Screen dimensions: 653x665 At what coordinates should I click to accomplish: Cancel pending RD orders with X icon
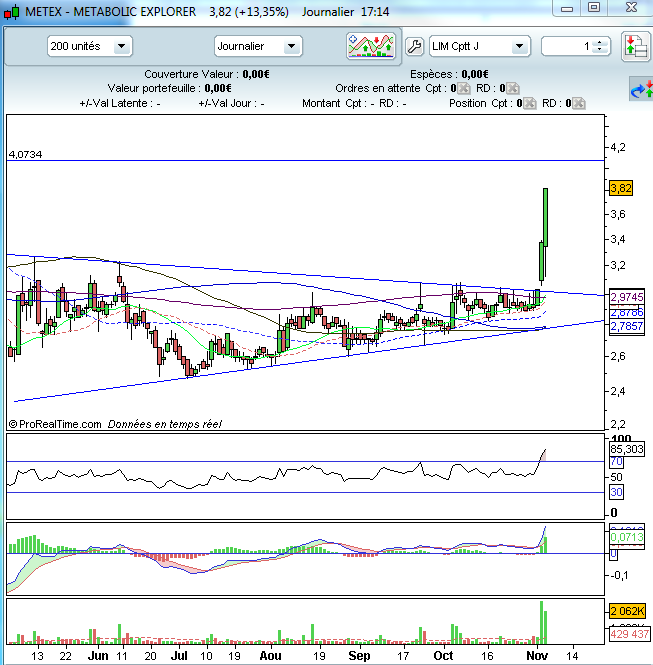[x=513, y=88]
